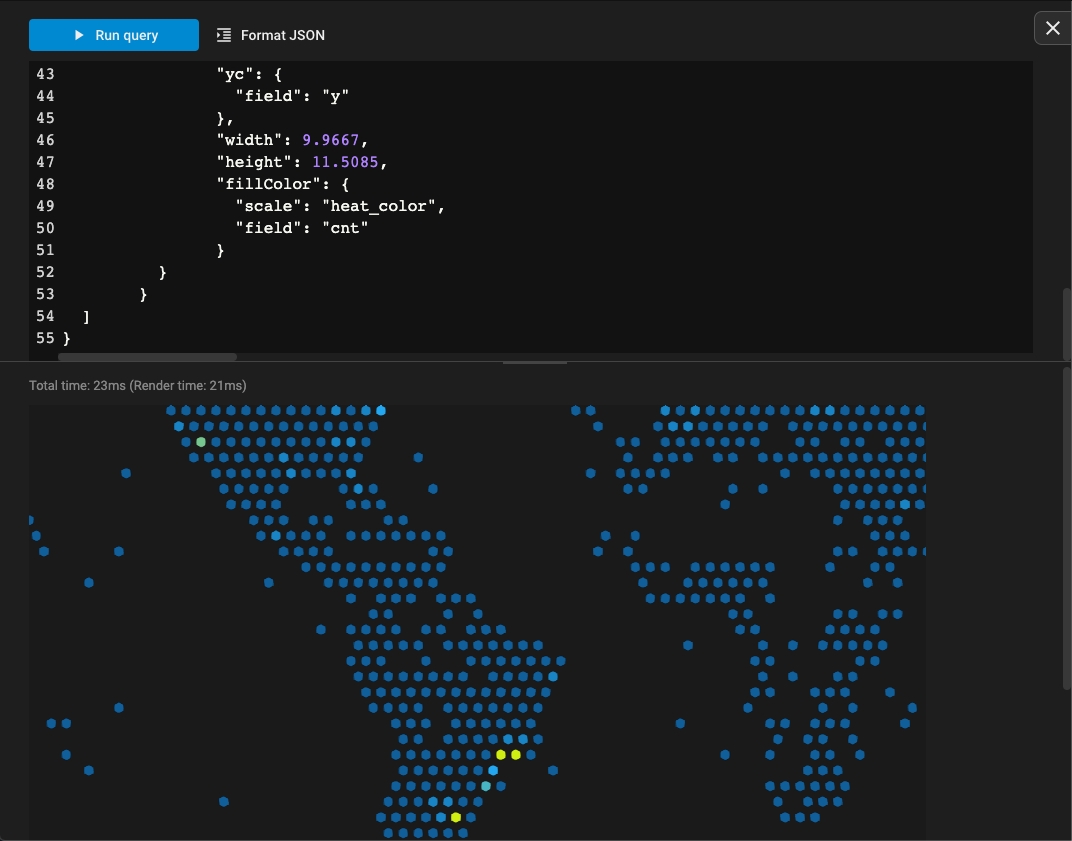1072x841 pixels.
Task: Click the "heat_color" scale string
Action: pos(379,206)
